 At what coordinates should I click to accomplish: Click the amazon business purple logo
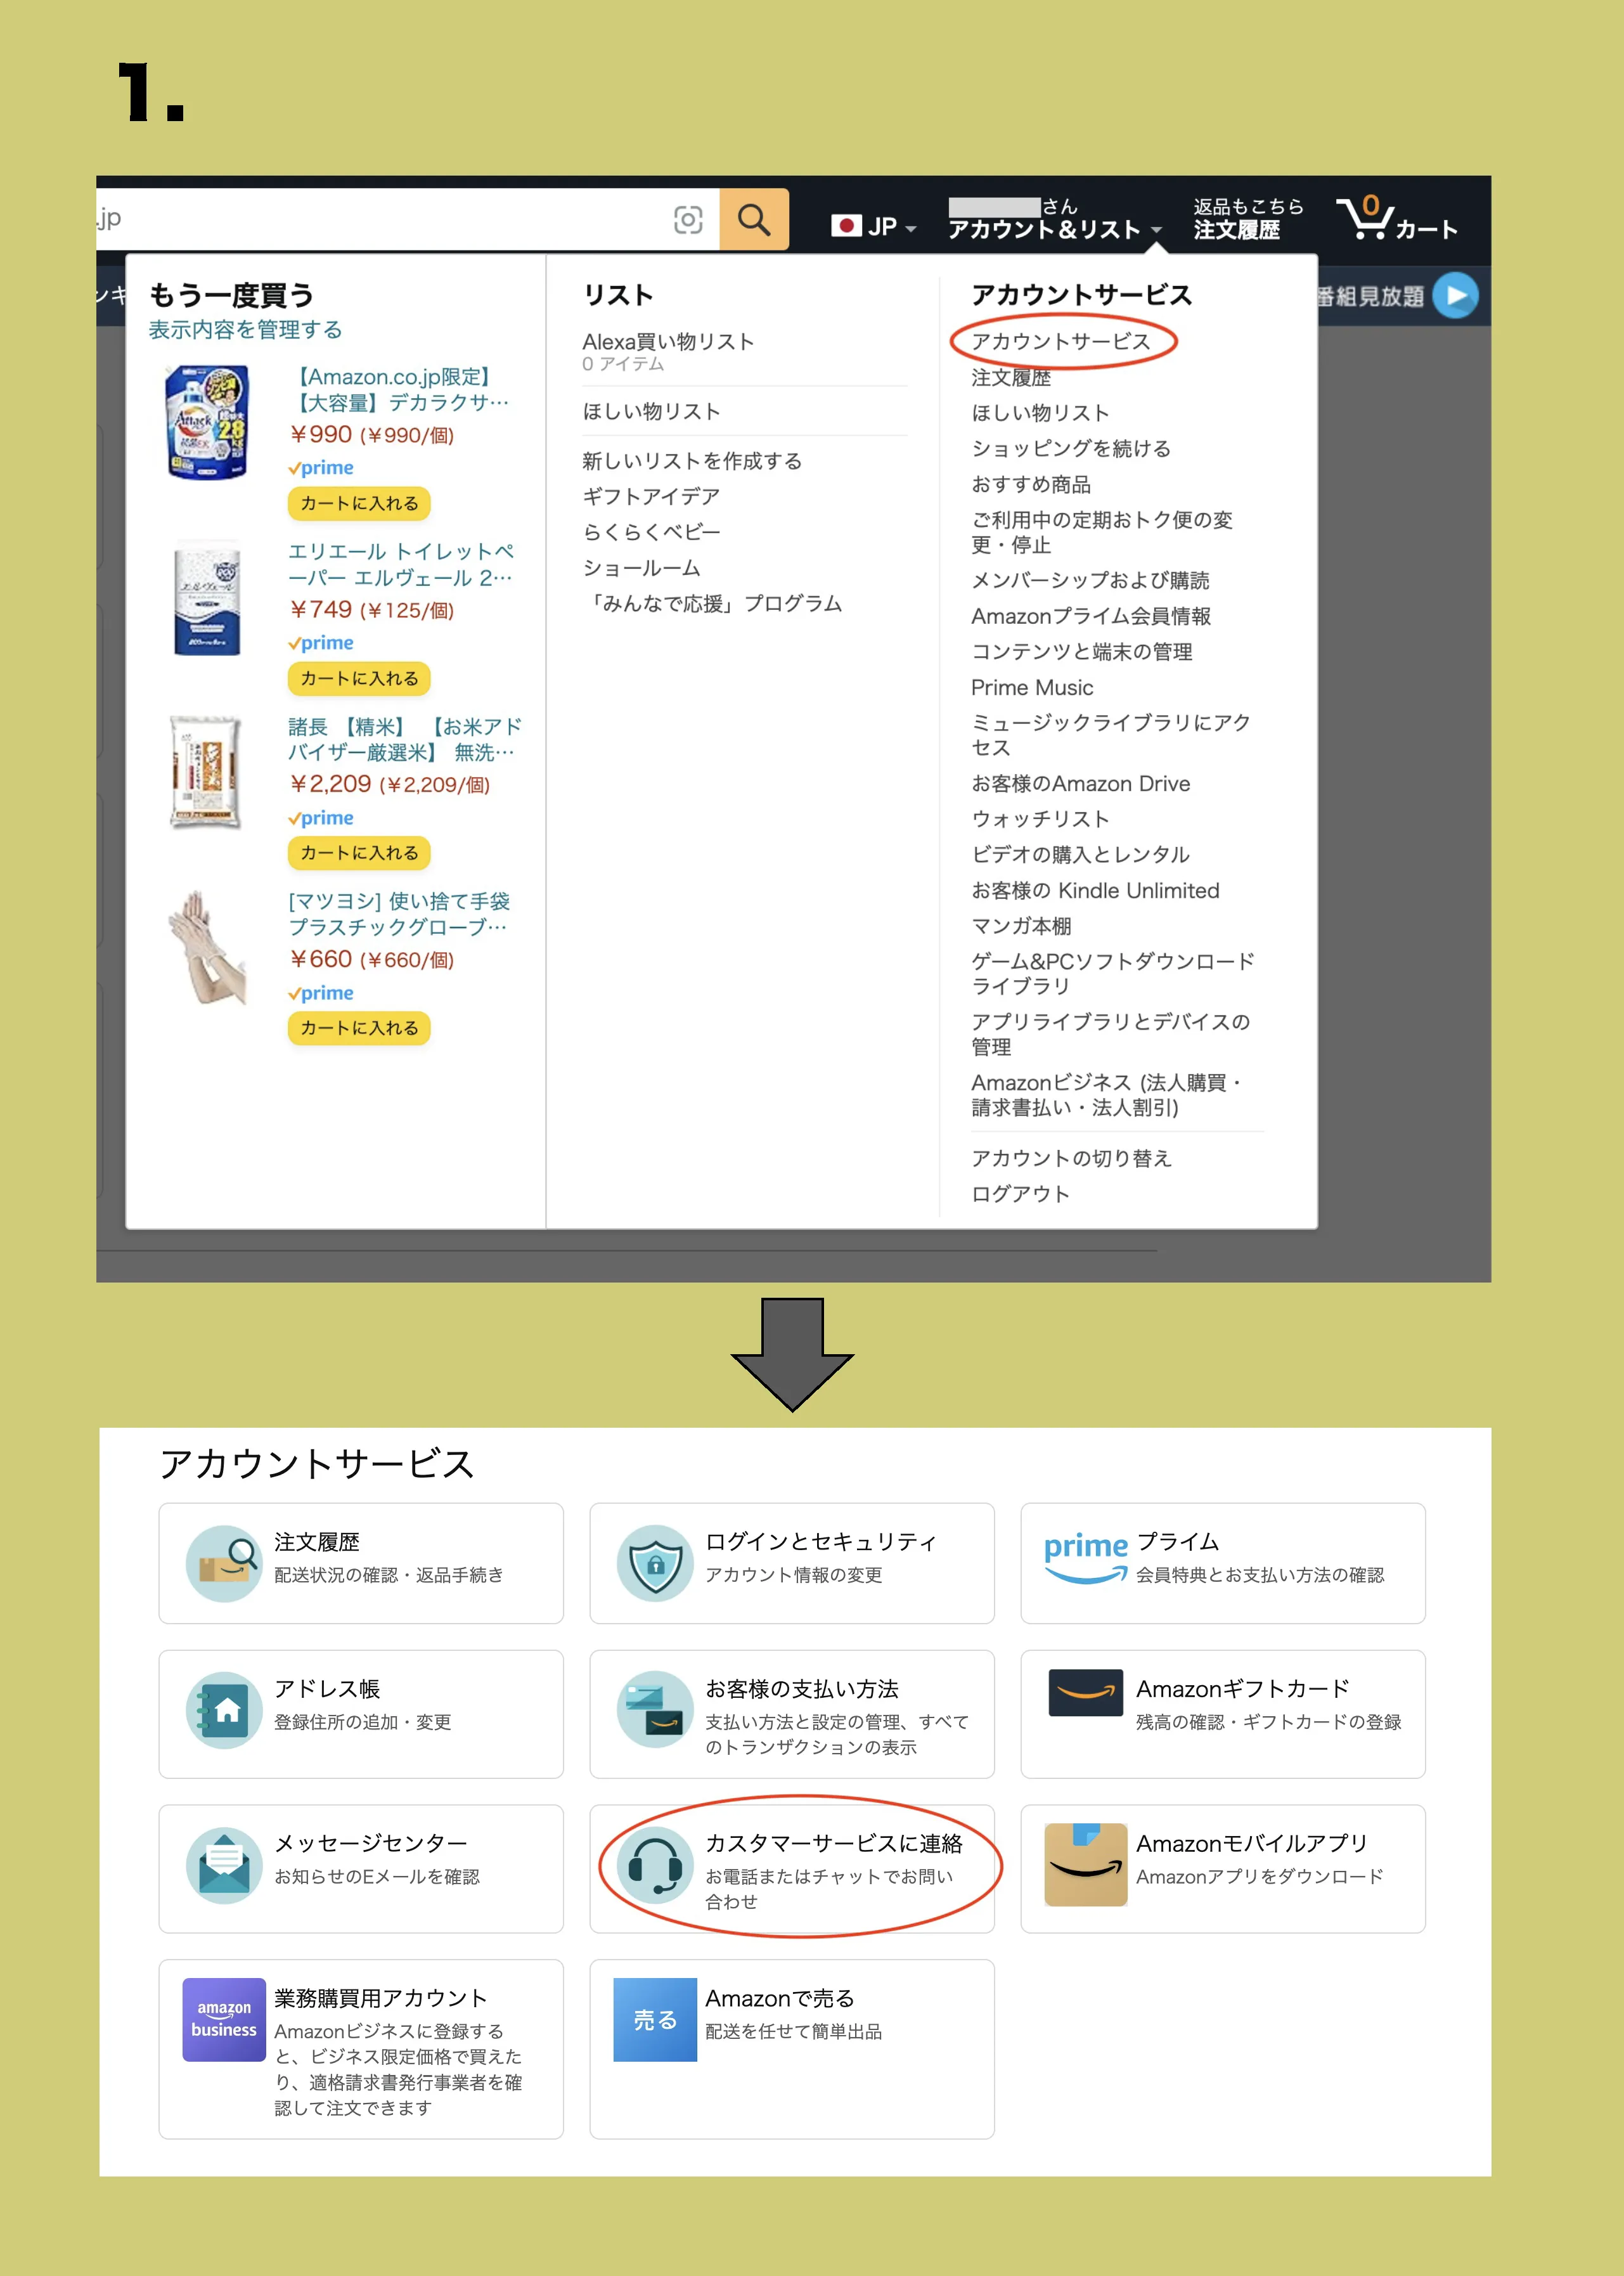(x=224, y=2020)
